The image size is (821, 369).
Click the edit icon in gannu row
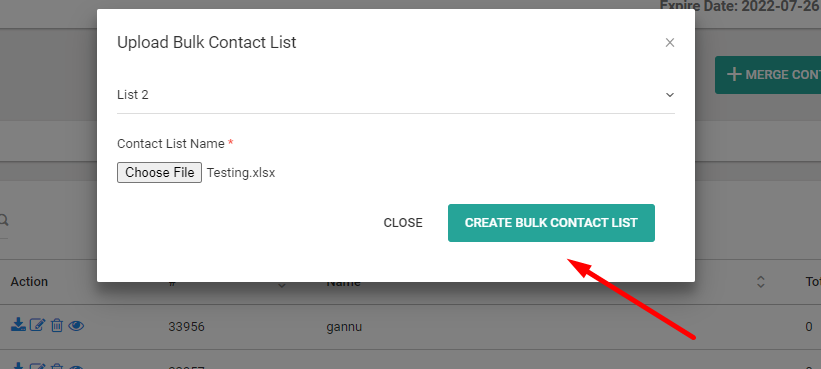coord(38,326)
